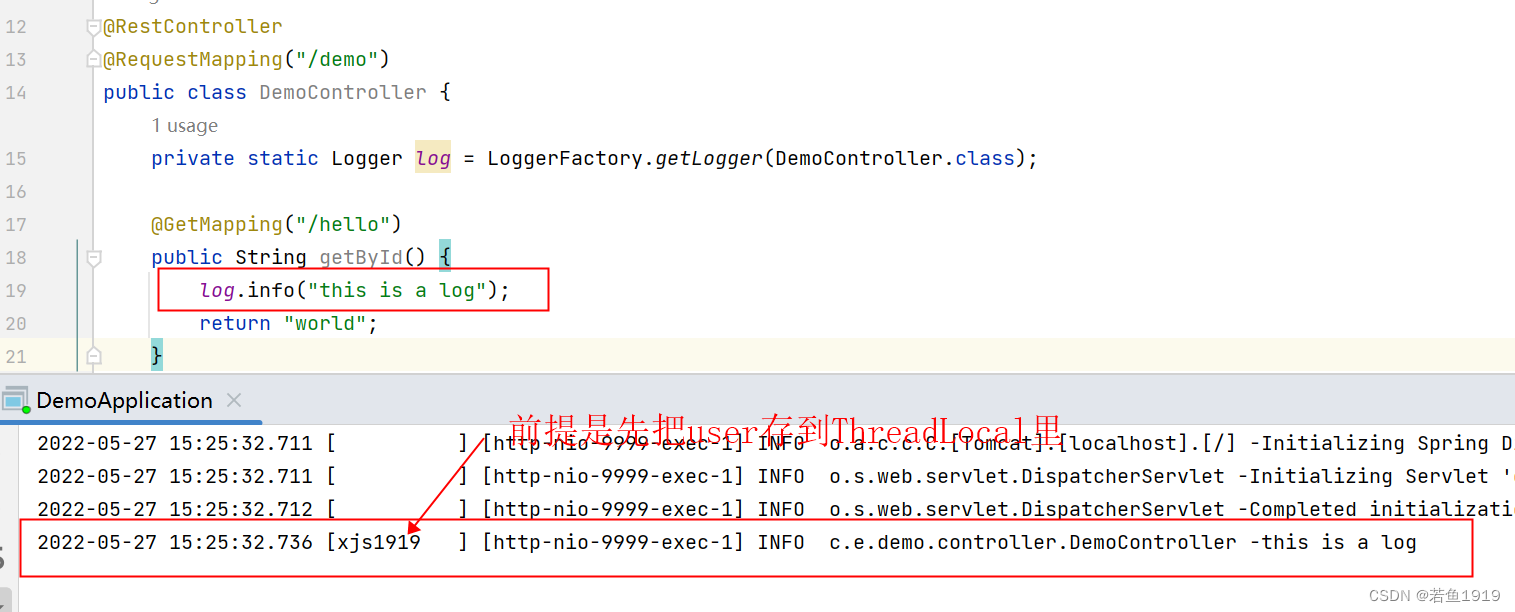Click the 'Initializing Spring' console log message
Viewport: 1515px width, 612px height.
[x=1381, y=444]
